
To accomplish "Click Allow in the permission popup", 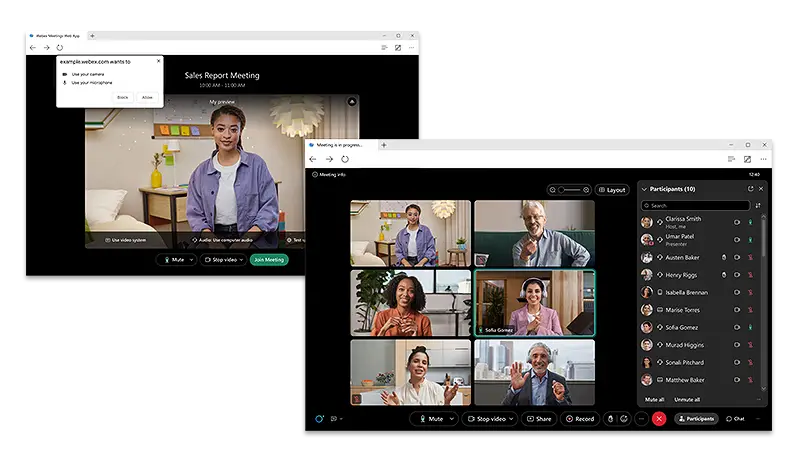I will tap(147, 97).
